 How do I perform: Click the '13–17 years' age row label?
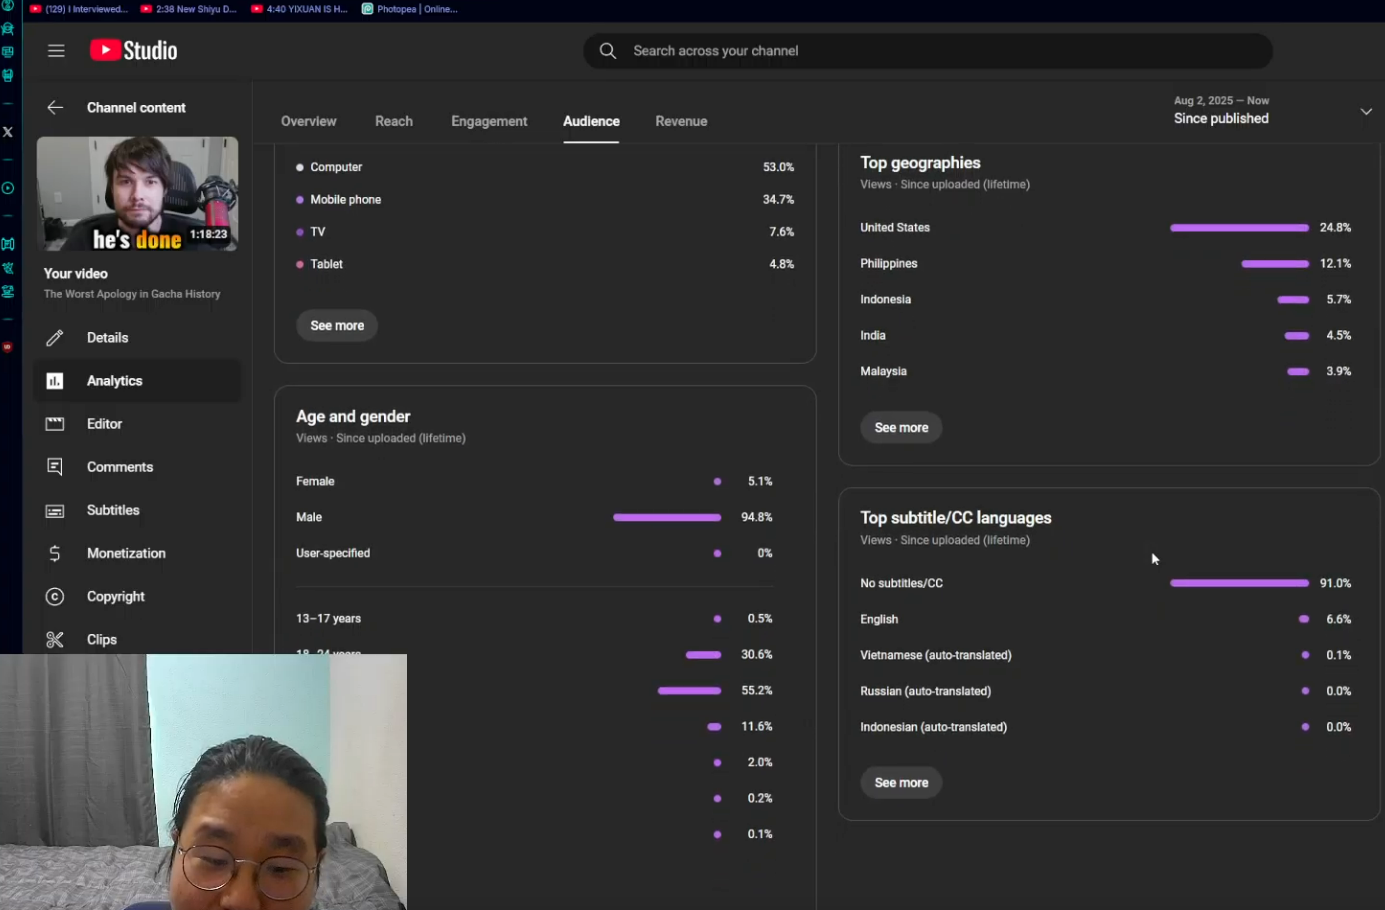point(328,619)
